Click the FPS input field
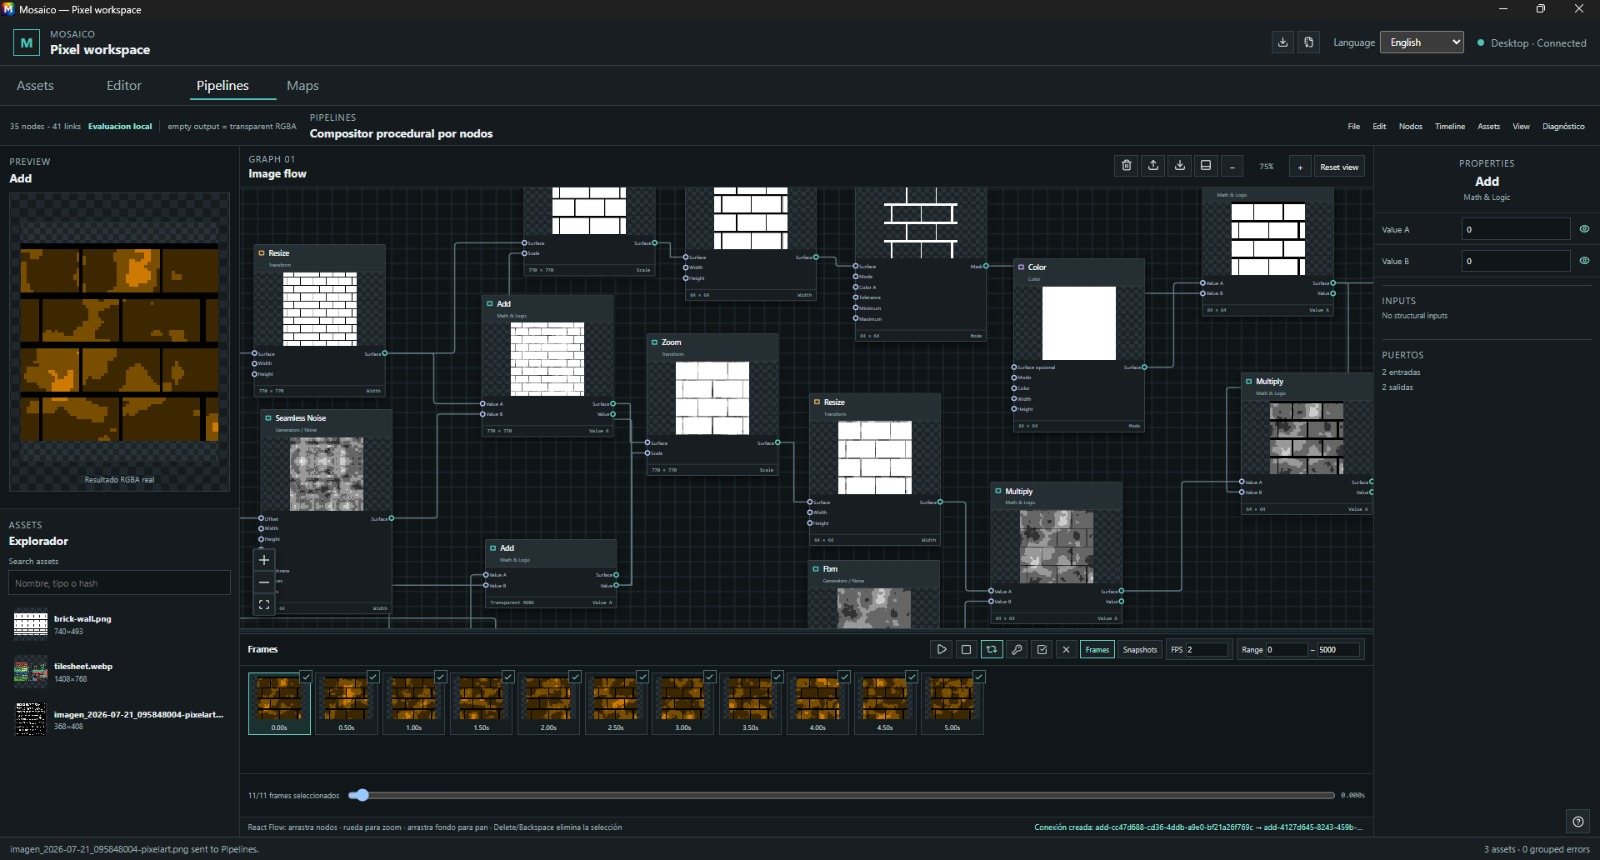 point(1206,649)
